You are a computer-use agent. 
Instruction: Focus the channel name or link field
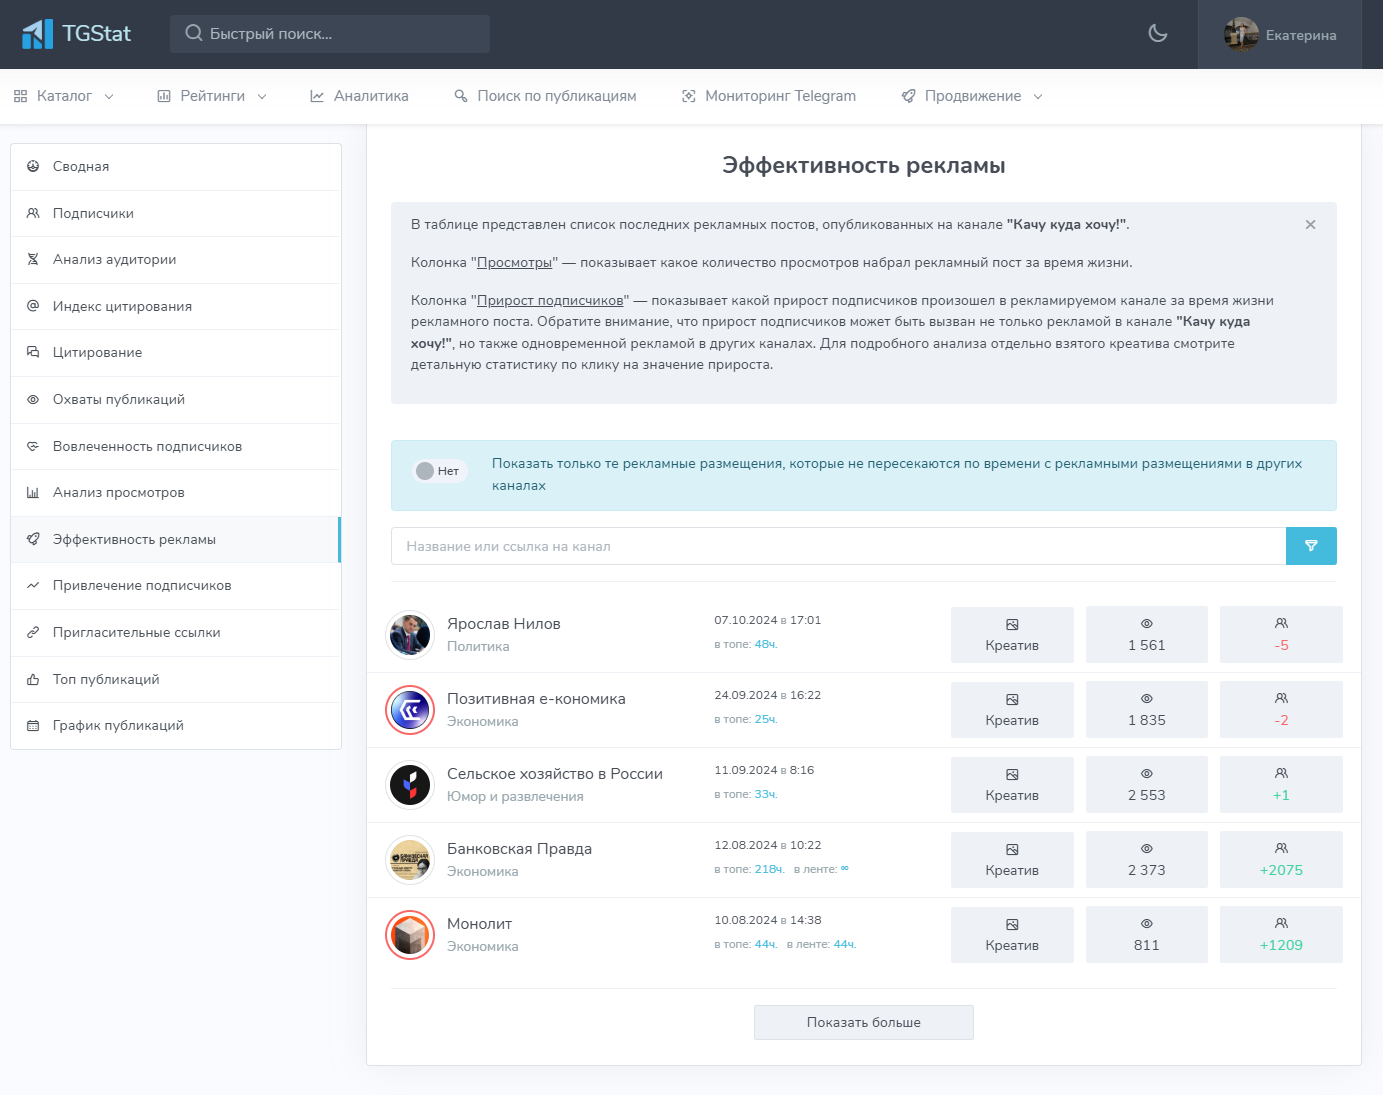[838, 546]
